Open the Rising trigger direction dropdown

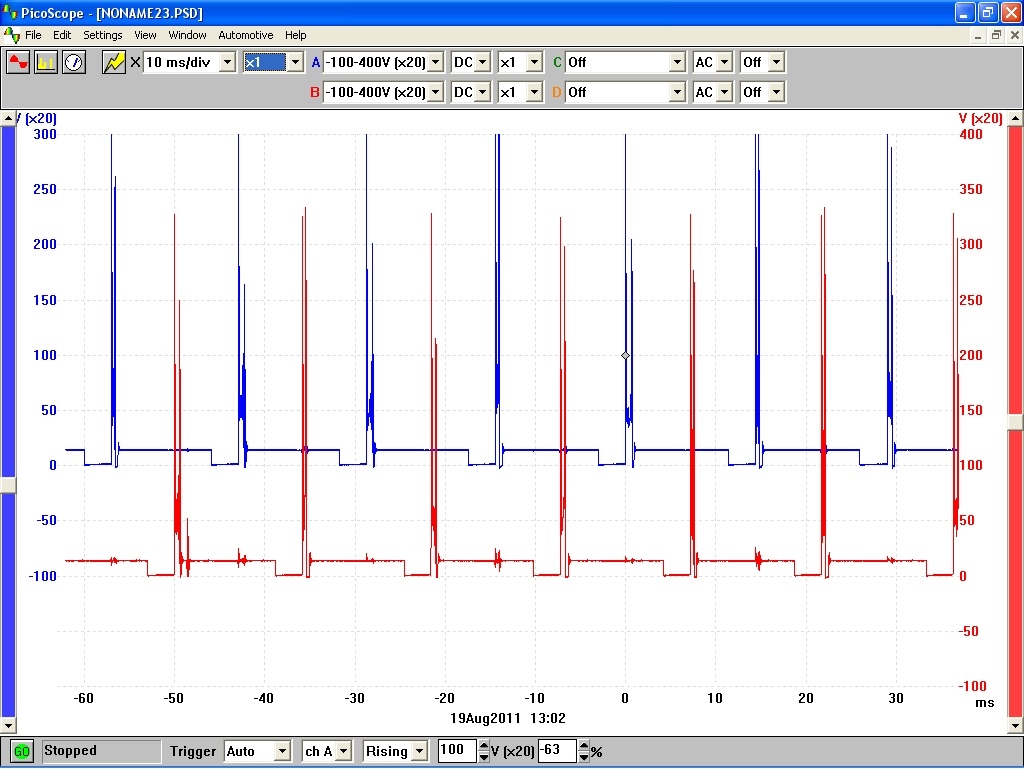coord(419,751)
